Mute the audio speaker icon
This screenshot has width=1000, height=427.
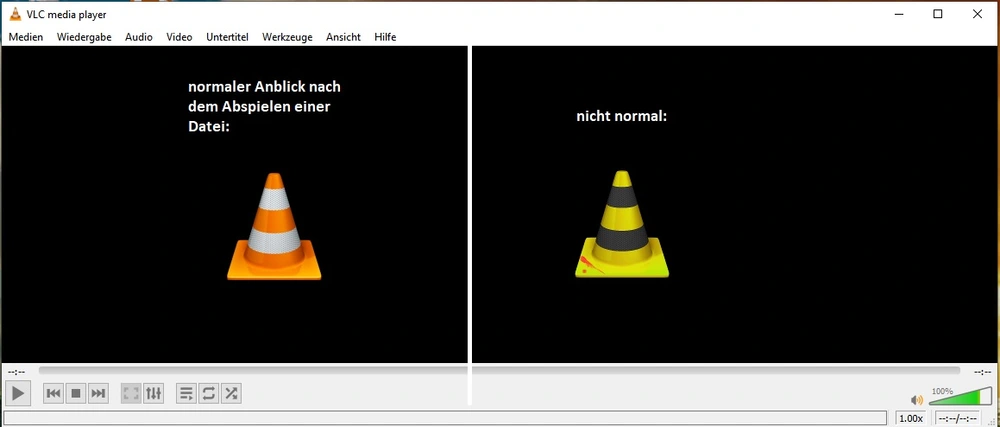tap(917, 400)
